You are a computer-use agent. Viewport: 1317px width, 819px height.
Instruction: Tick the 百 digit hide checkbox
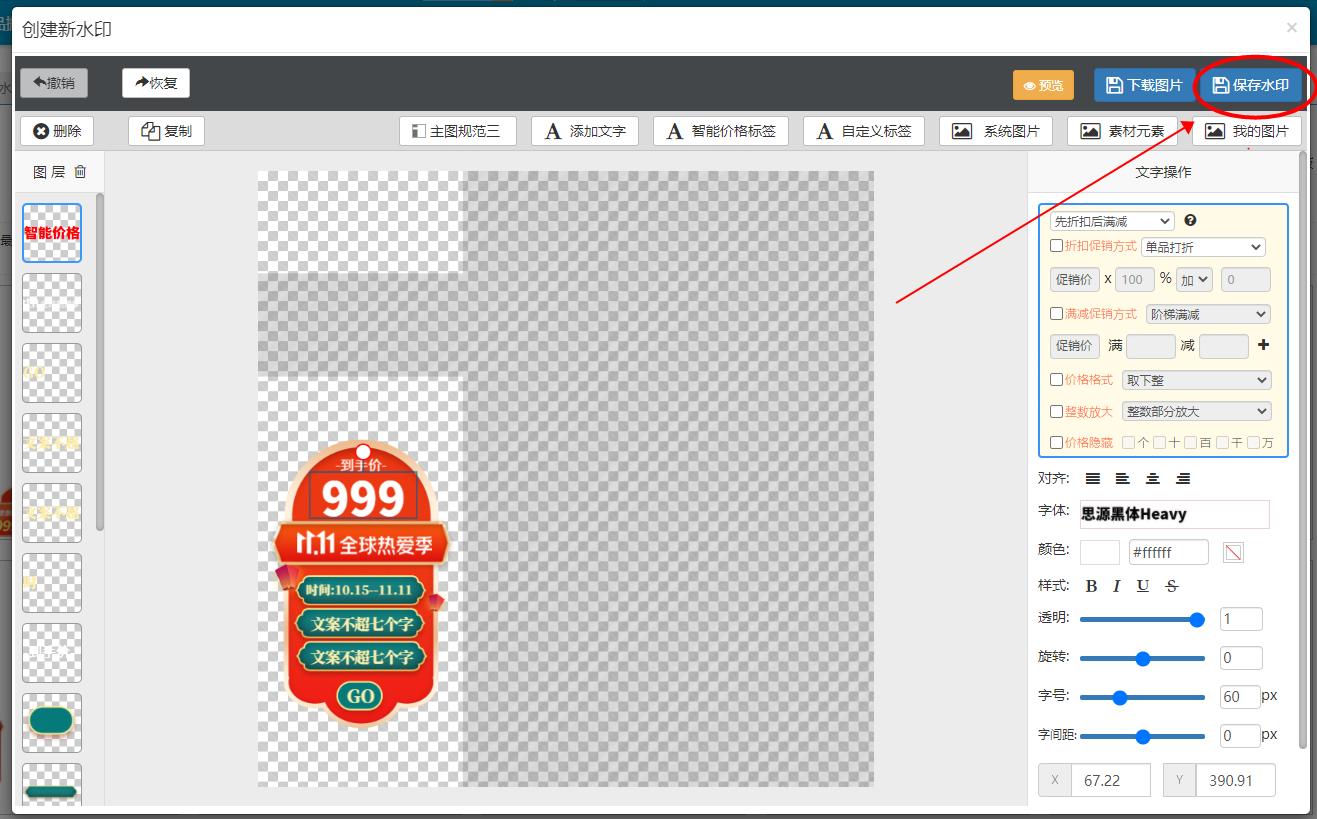1190,442
